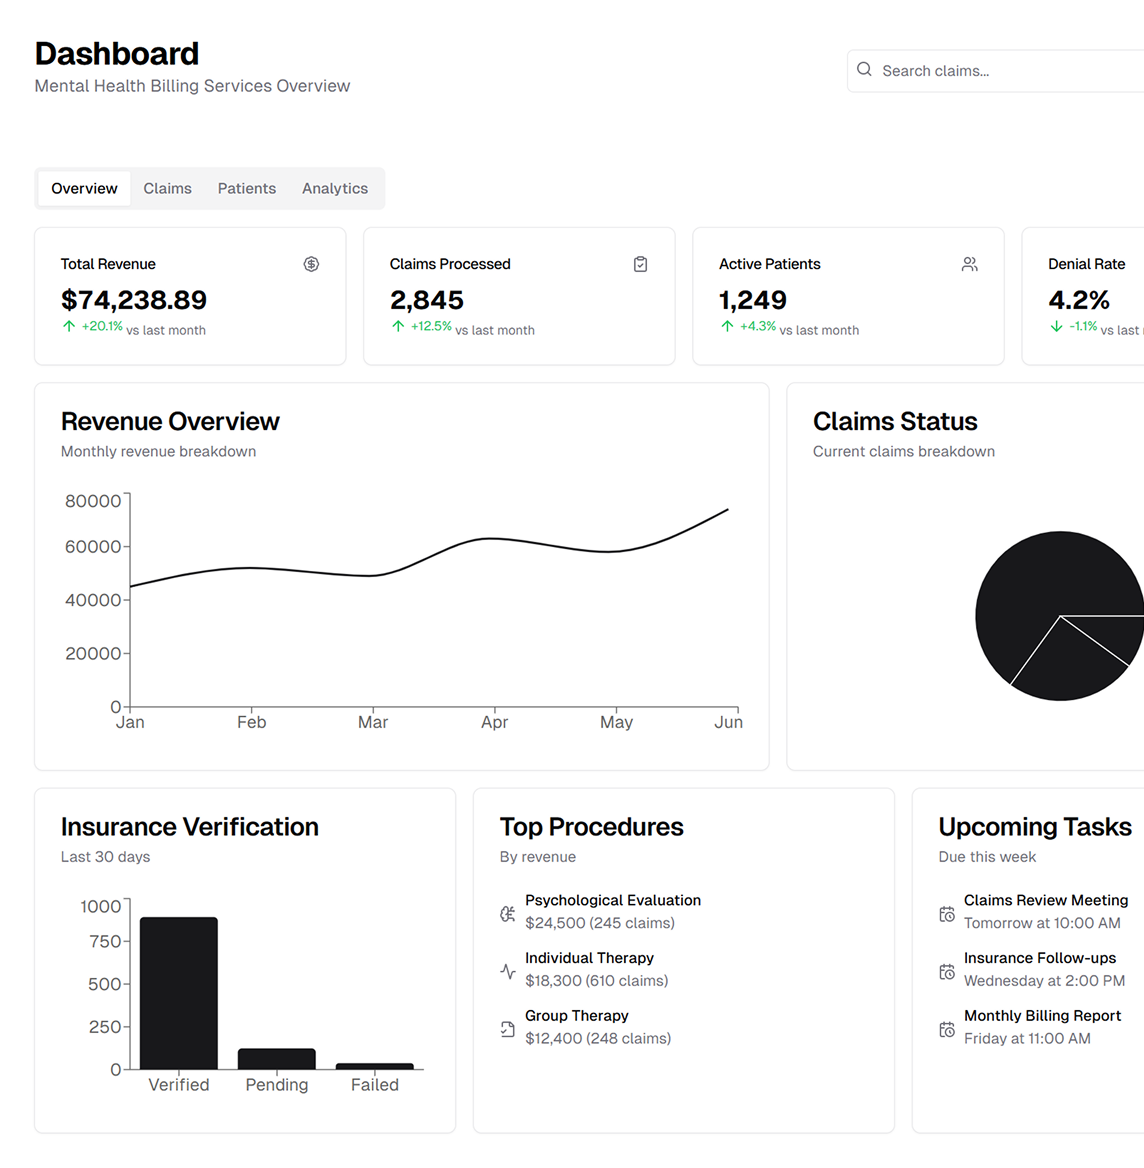Screen dimensions: 1144x1168
Task: Click the clipboard icon in Claims Processed card
Action: [x=640, y=264]
